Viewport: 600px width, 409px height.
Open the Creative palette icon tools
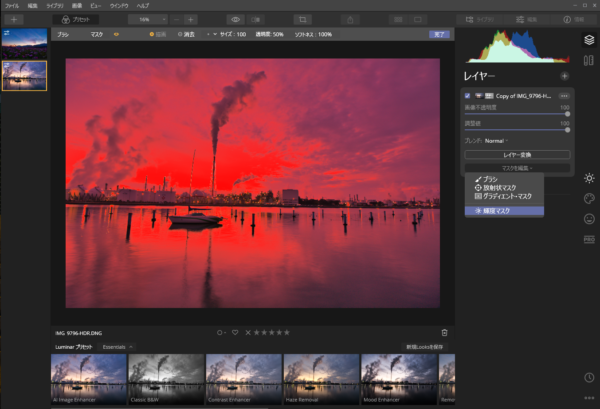[x=589, y=199]
